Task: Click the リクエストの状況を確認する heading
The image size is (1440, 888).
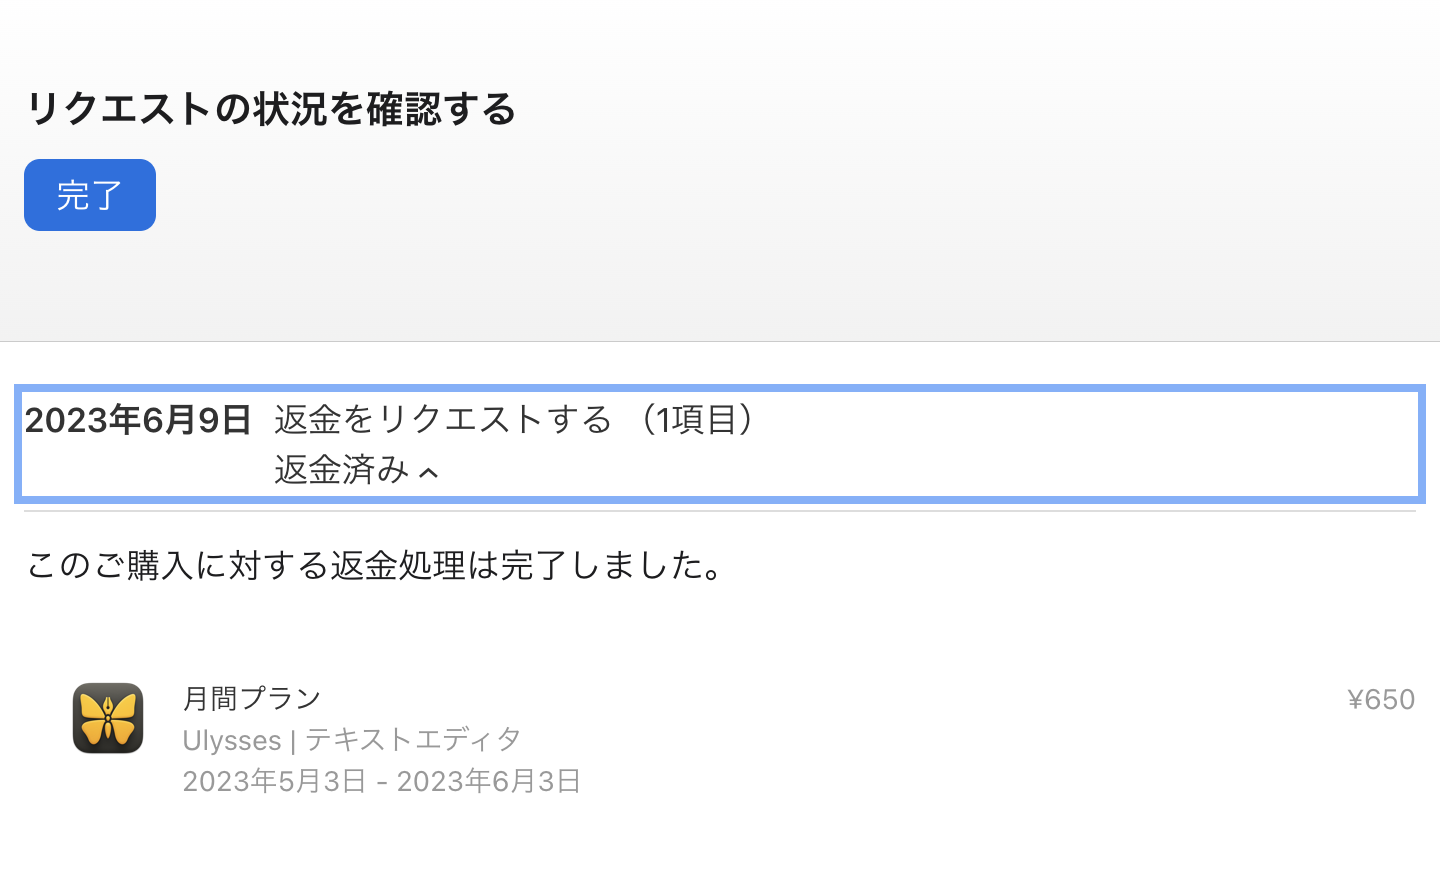Action: (270, 109)
